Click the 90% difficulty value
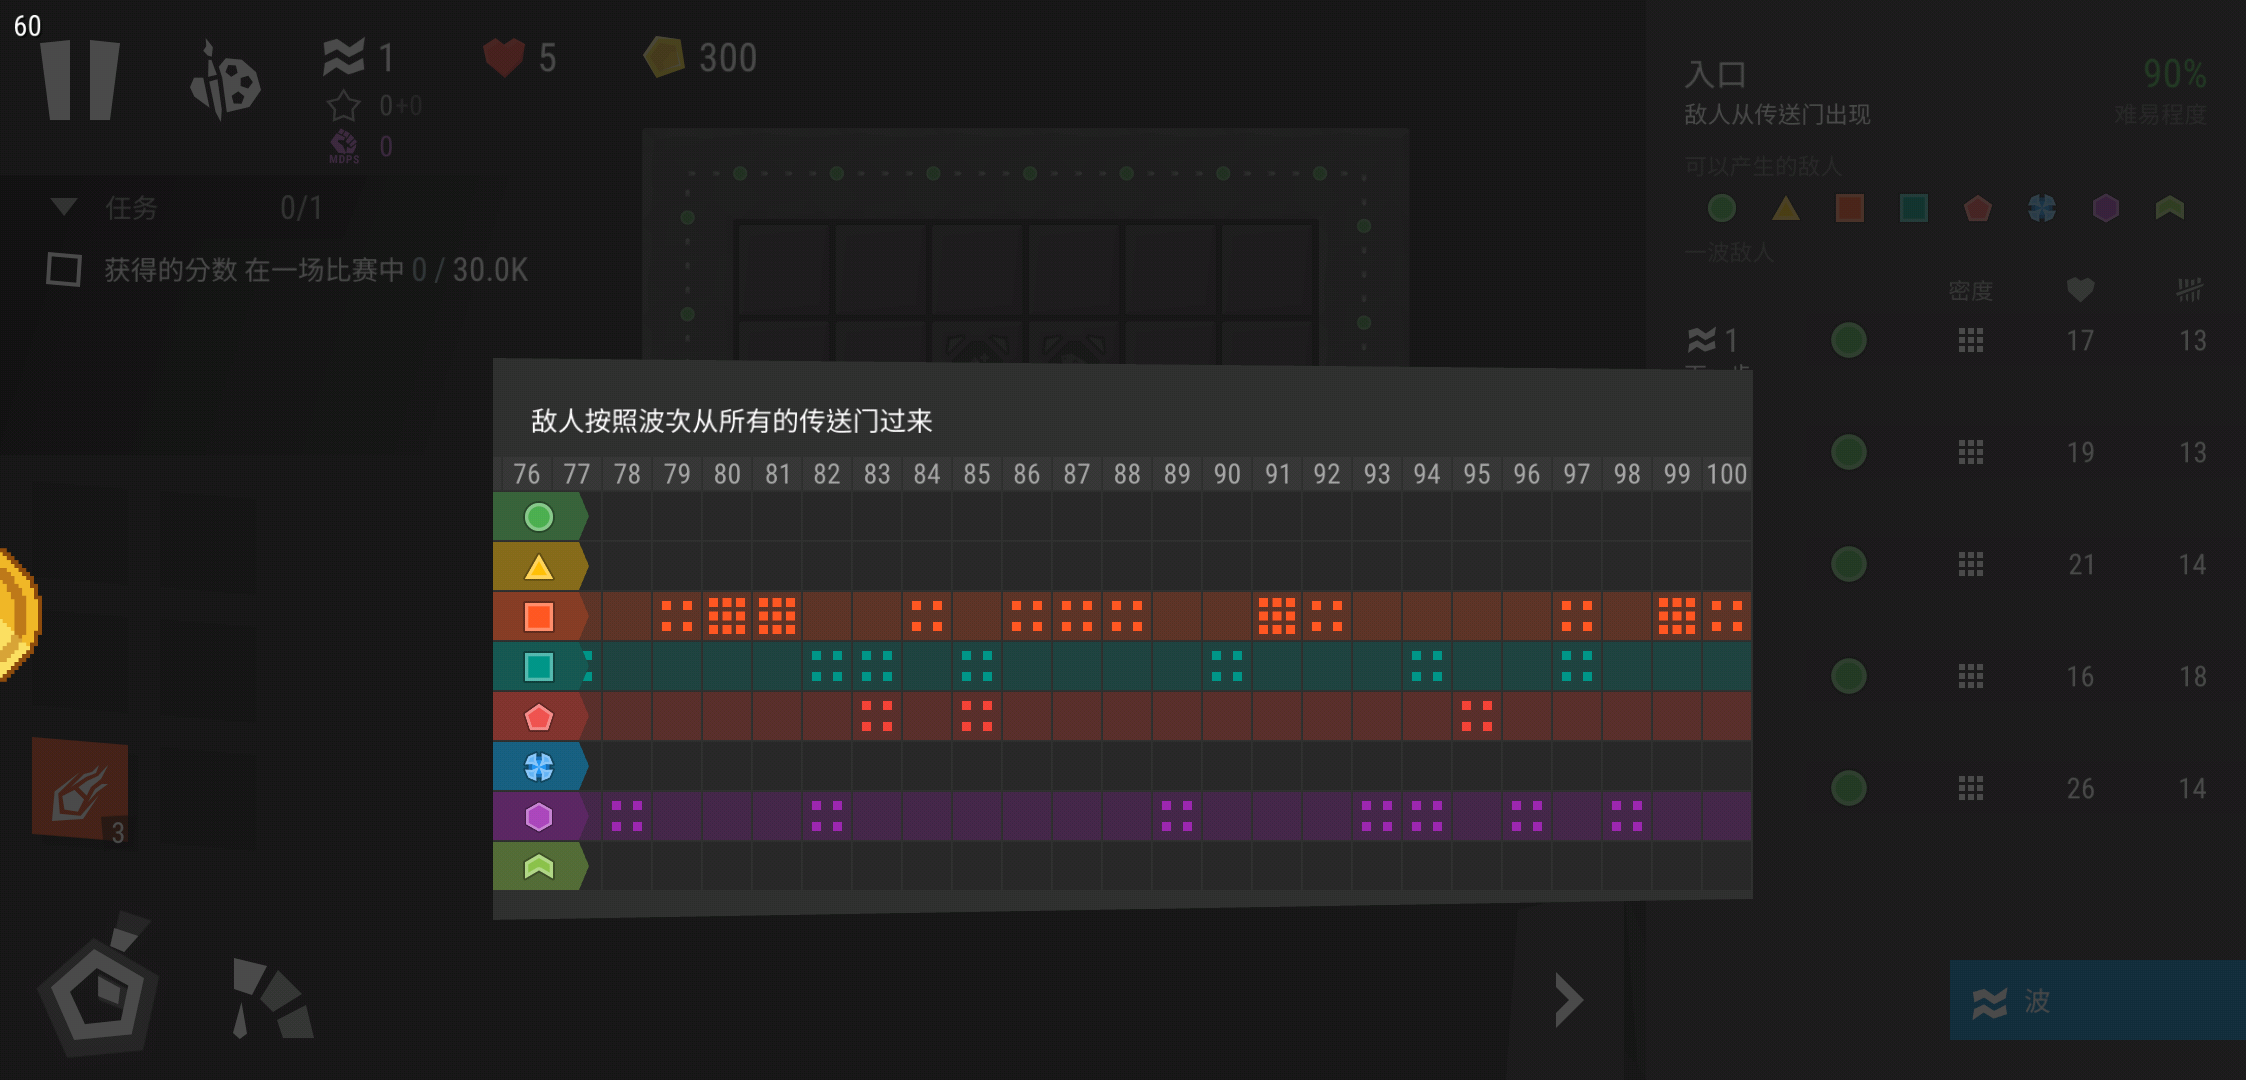Viewport: 2246px width, 1080px height. pos(2174,73)
